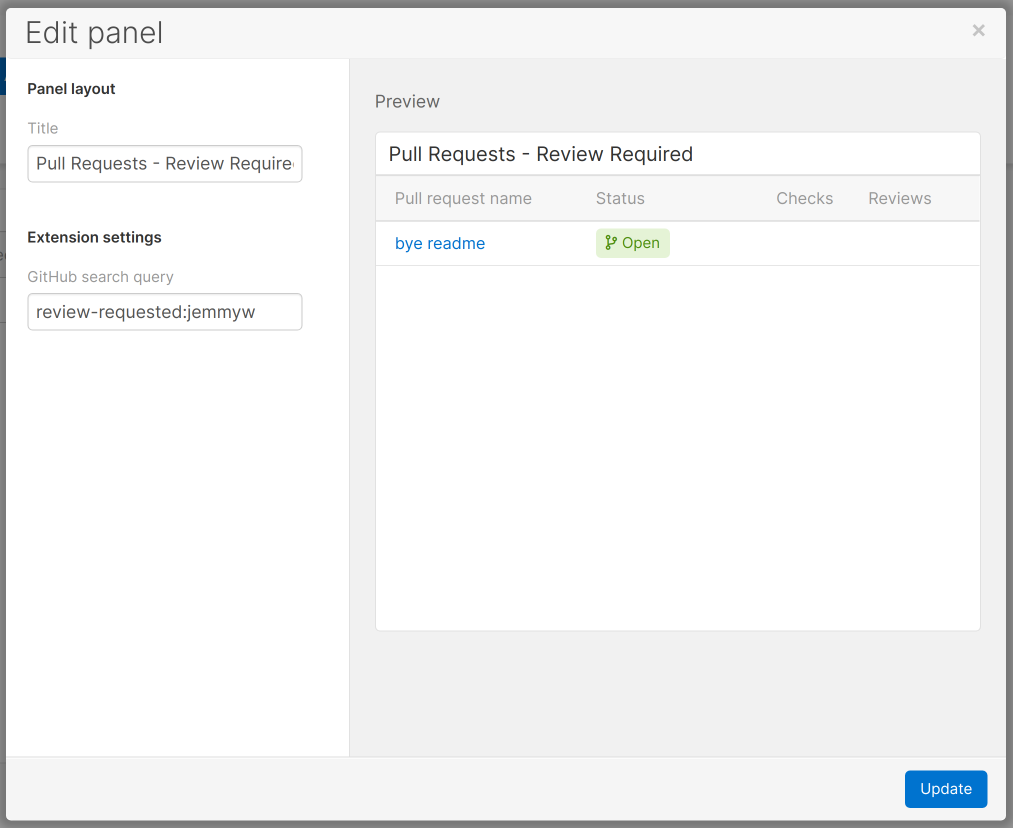This screenshot has height=828, width=1013.
Task: Click the Preview label
Action: coord(407,101)
